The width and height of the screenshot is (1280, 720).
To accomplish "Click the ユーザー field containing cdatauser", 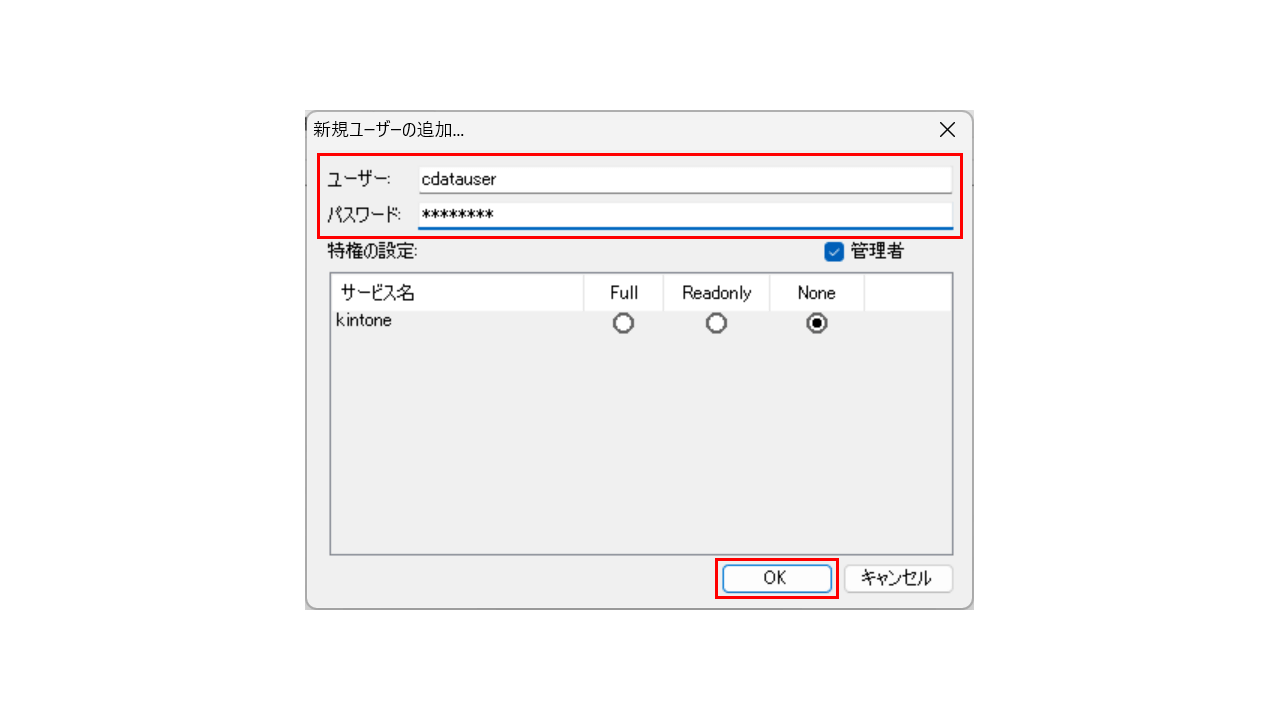I will click(685, 180).
